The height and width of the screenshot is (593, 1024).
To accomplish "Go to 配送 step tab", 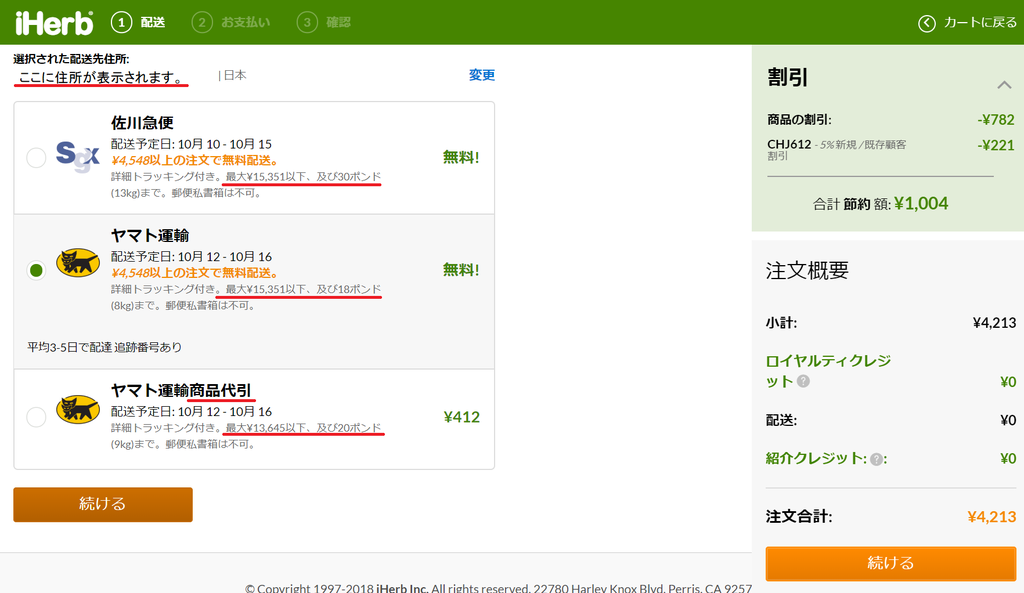I will click(x=138, y=22).
